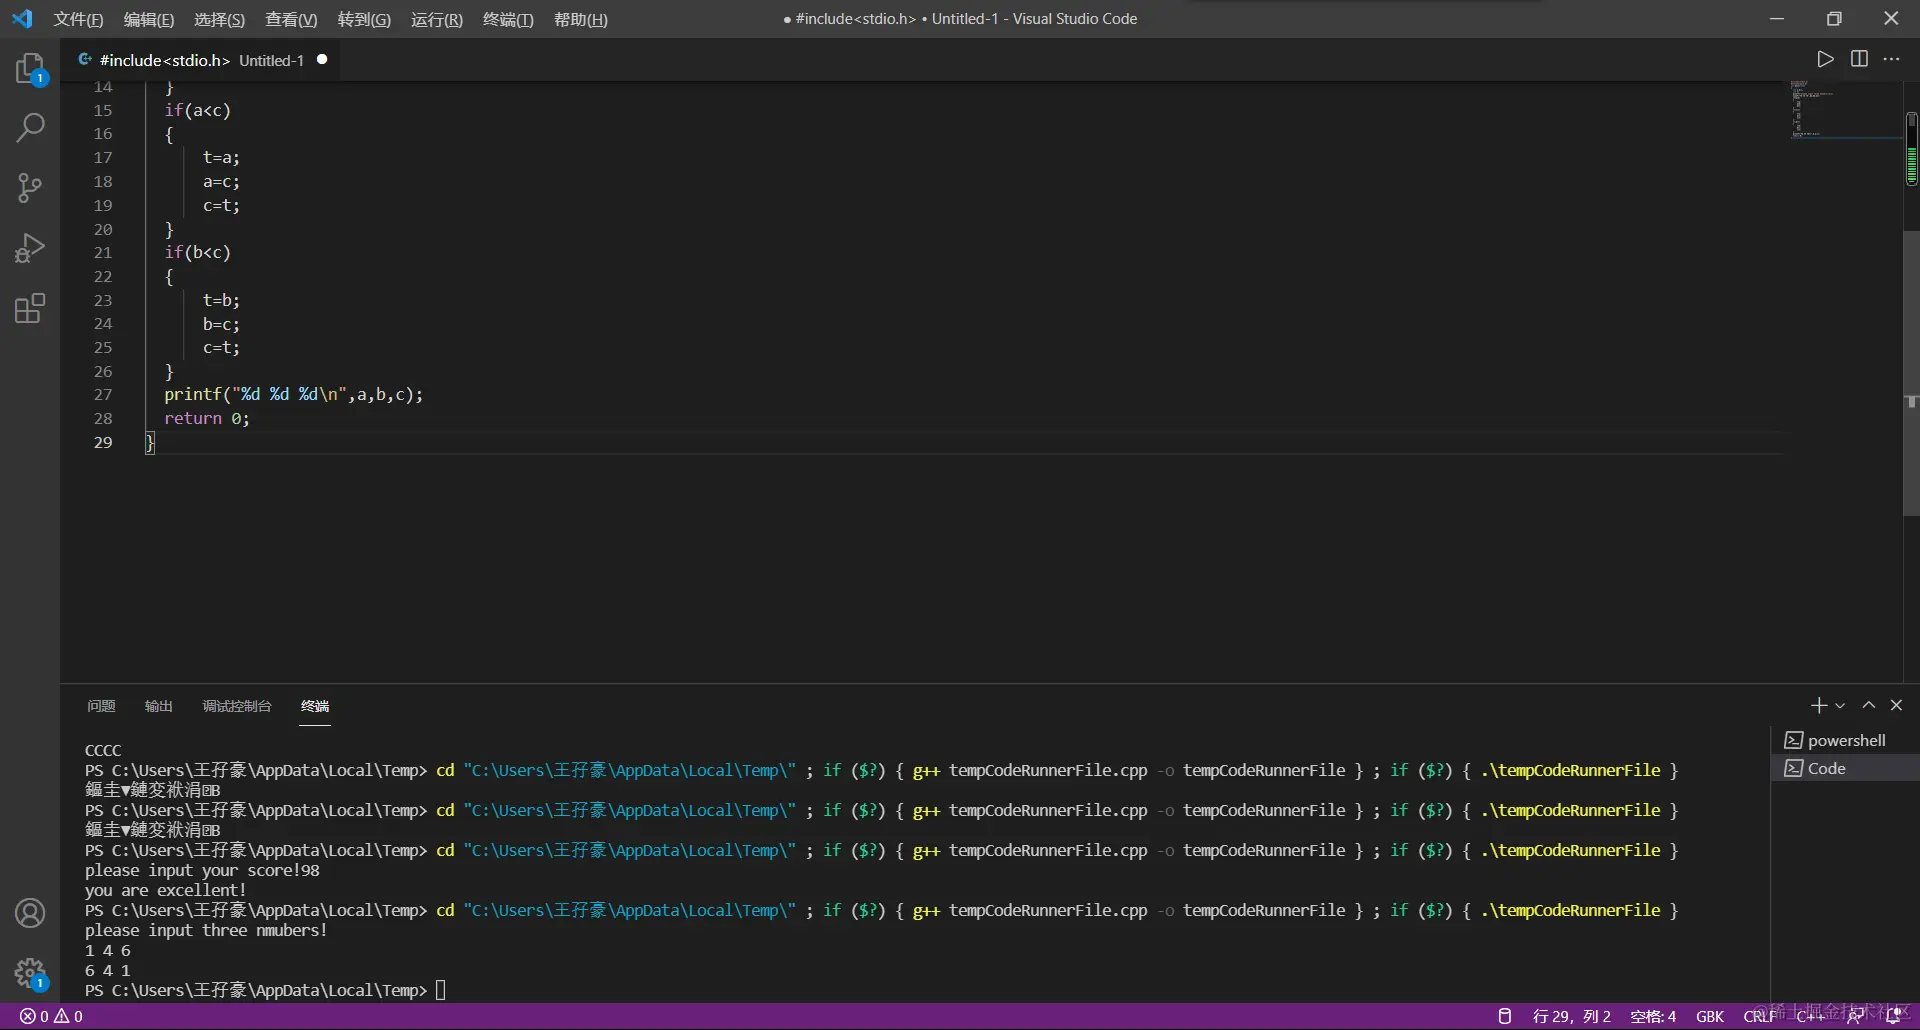The image size is (1920, 1030).
Task: Select the powershell terminal in the list
Action: click(1846, 740)
